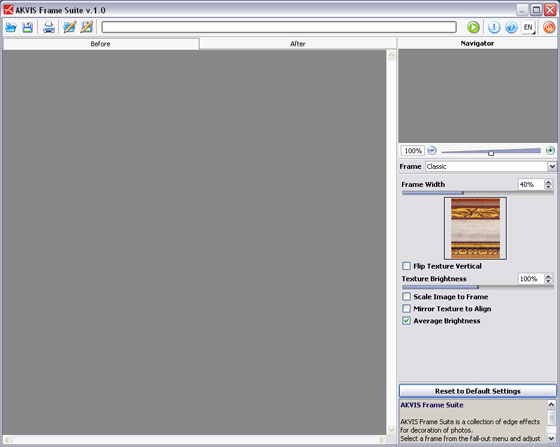560x447 pixels.
Task: Click Reset to Default Settings button
Action: point(478,391)
